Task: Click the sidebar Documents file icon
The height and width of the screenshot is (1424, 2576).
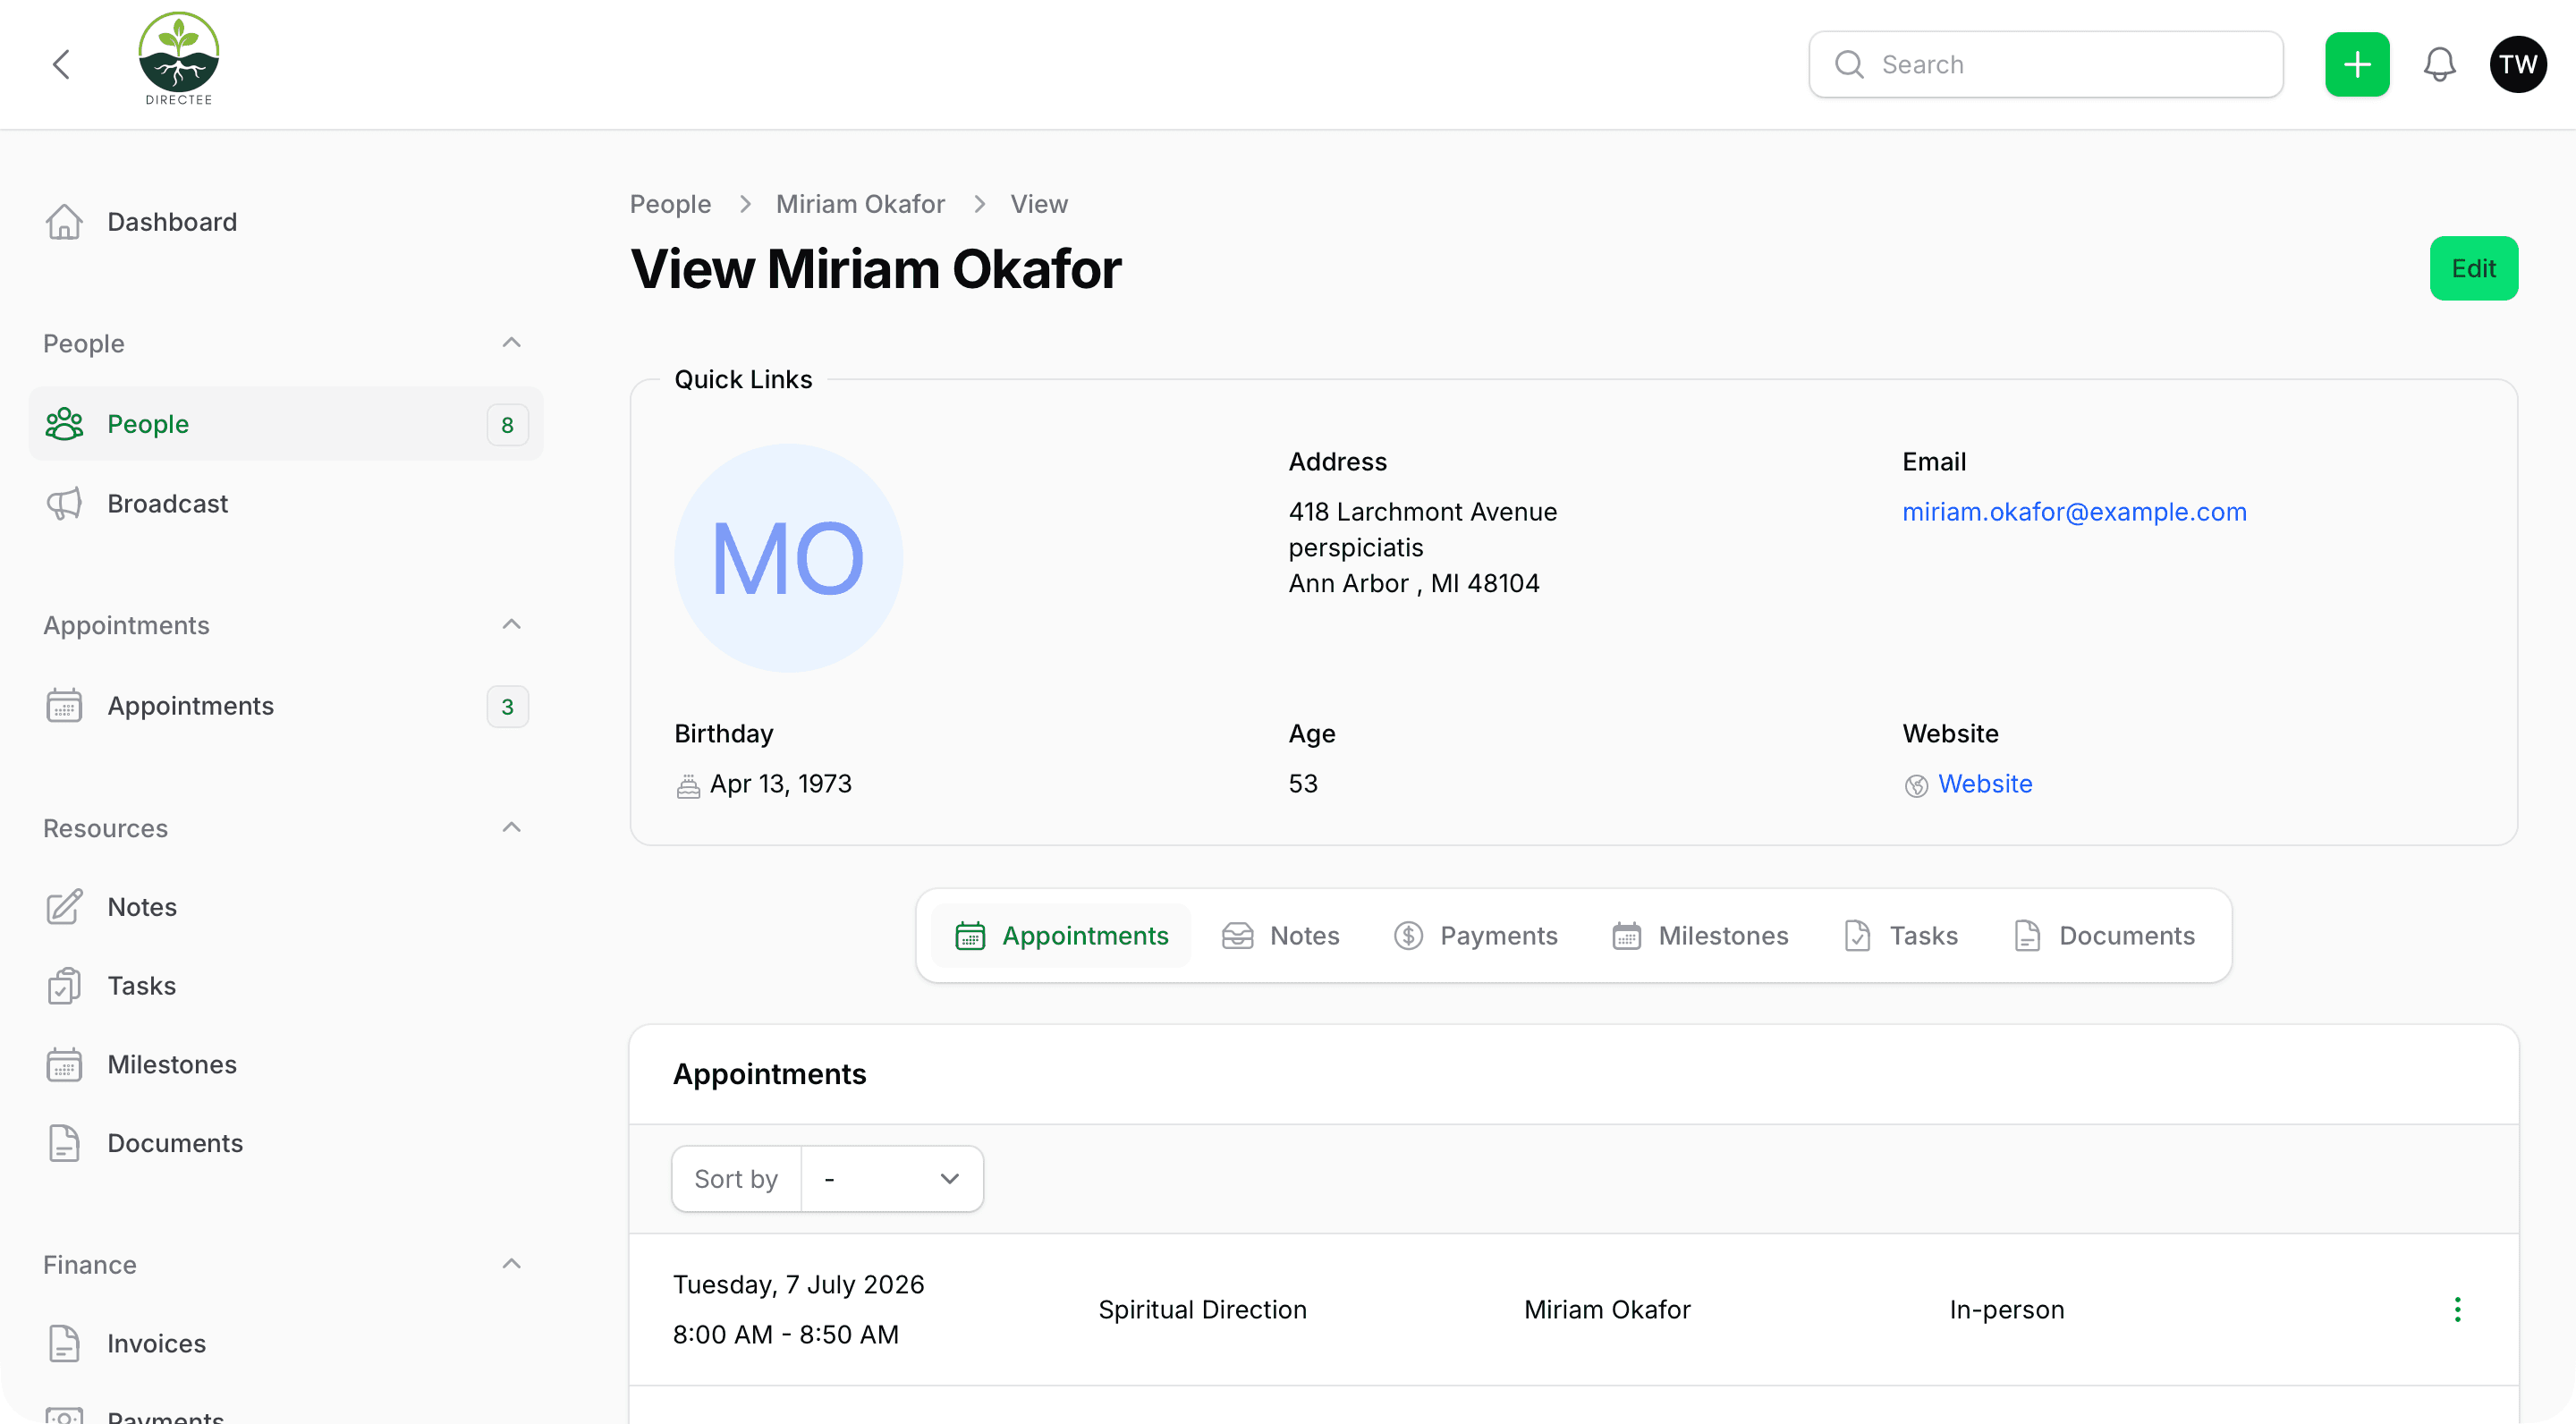Action: coord(64,1143)
